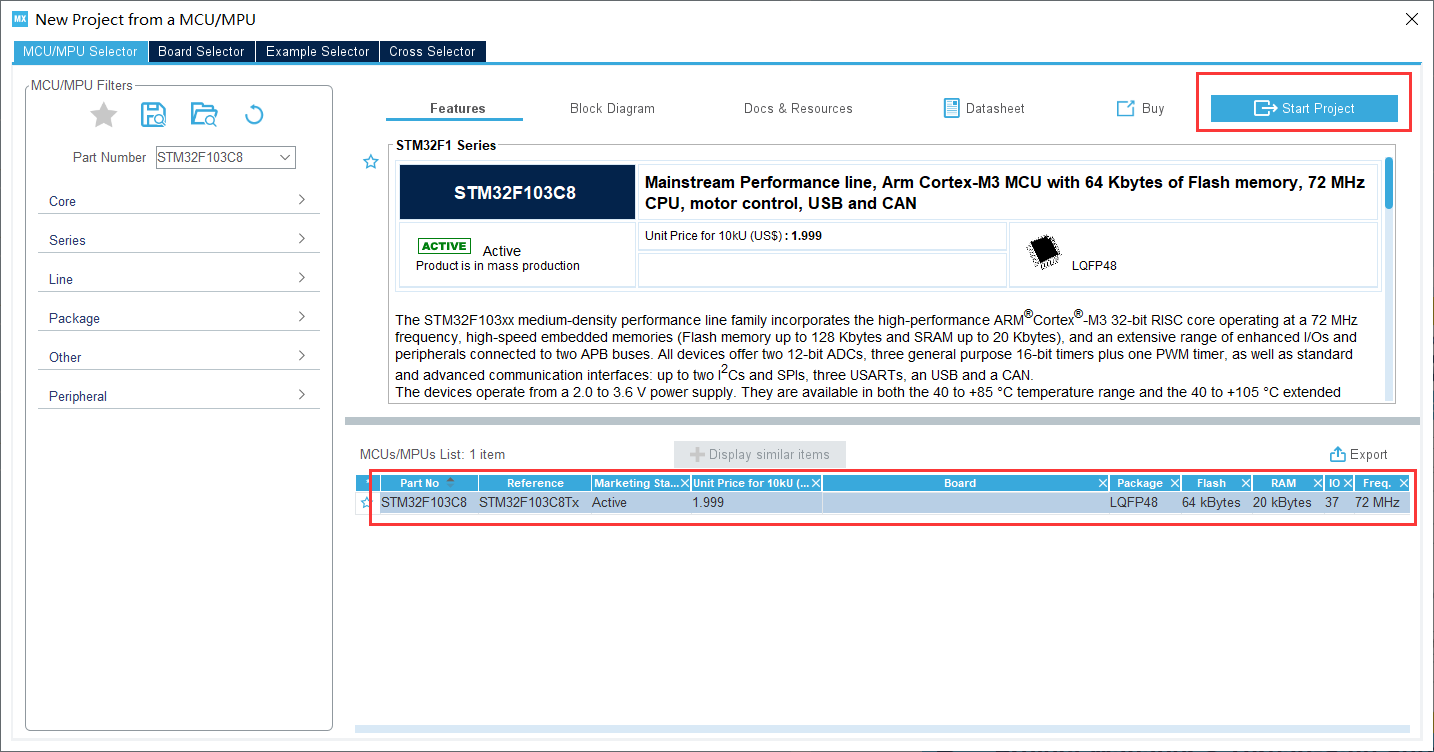Remove the RAM column
This screenshot has height=752, width=1434.
(x=1317, y=483)
